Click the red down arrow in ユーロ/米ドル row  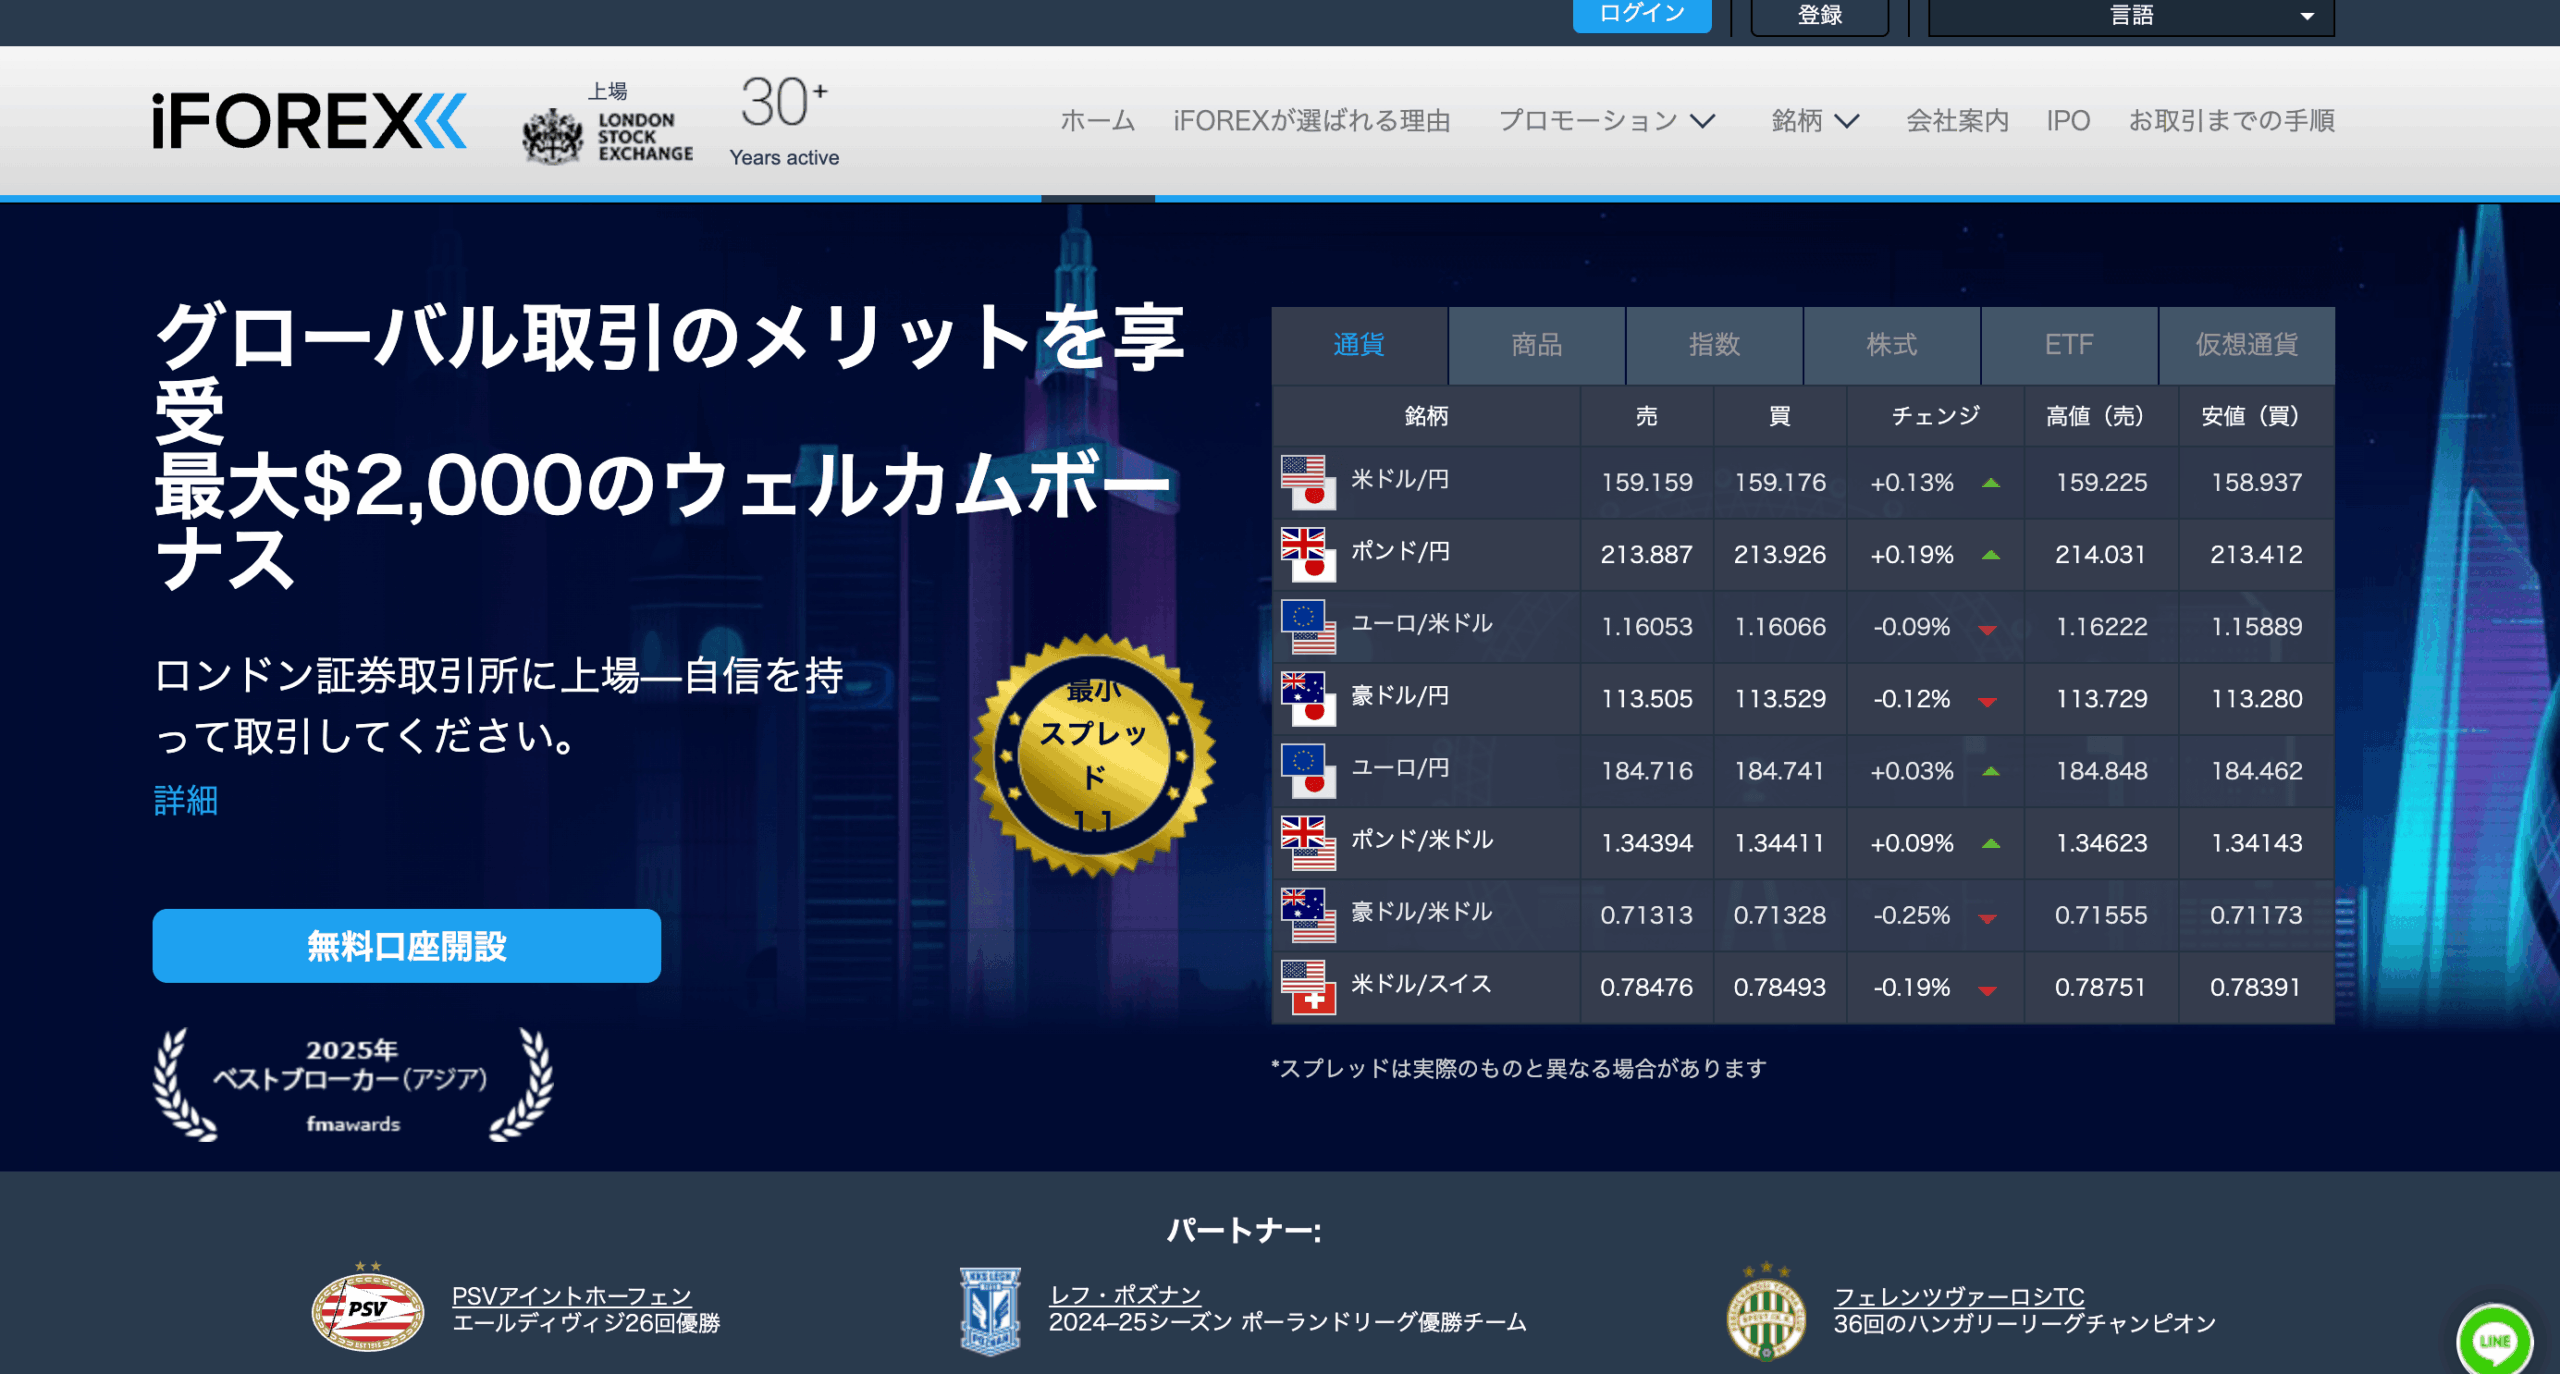click(x=1987, y=630)
